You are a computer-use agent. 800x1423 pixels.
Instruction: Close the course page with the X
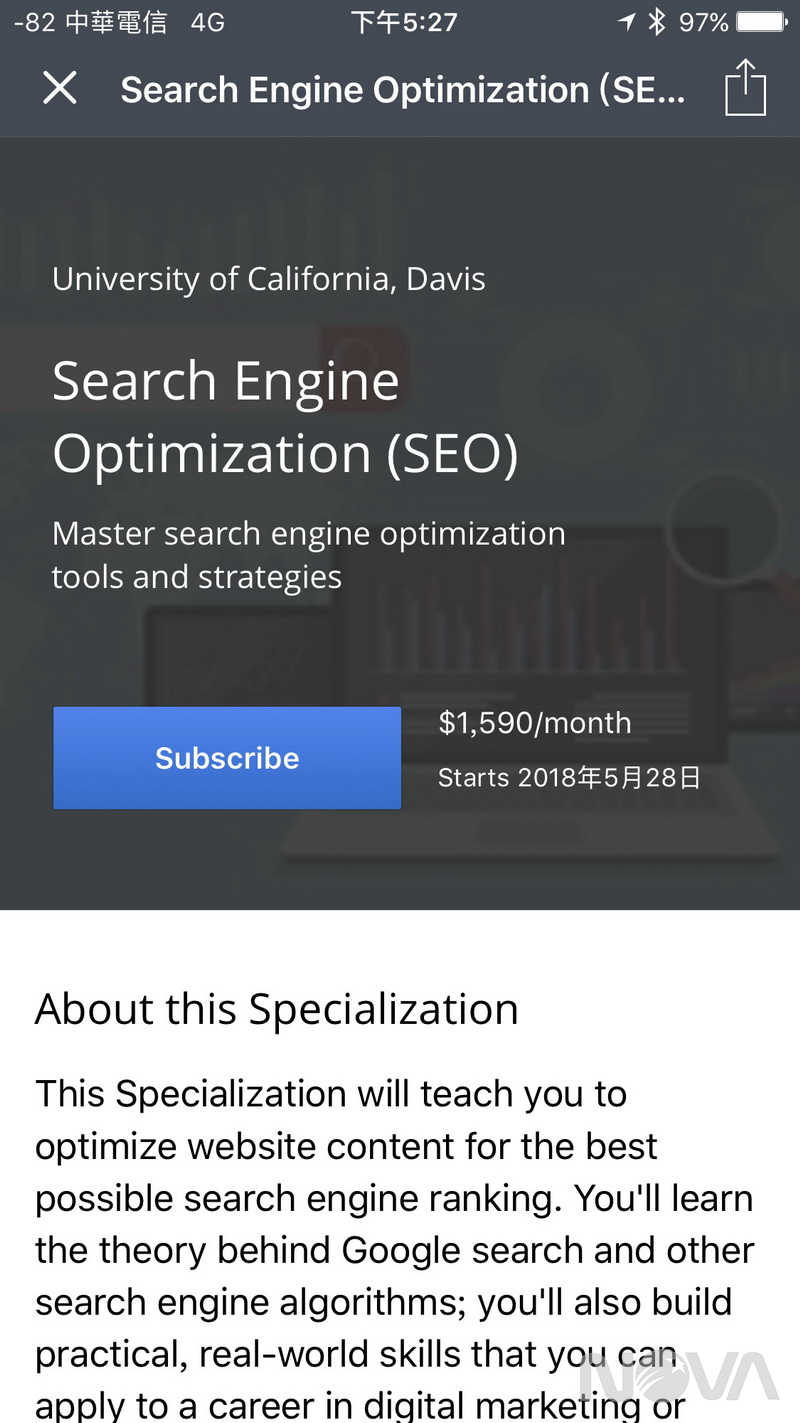coord(60,88)
